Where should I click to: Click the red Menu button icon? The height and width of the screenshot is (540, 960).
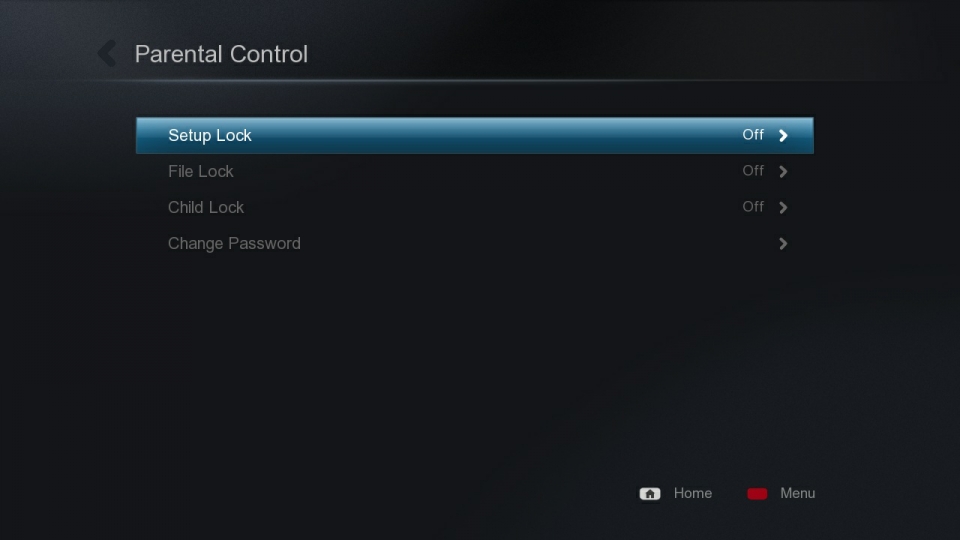(757, 493)
